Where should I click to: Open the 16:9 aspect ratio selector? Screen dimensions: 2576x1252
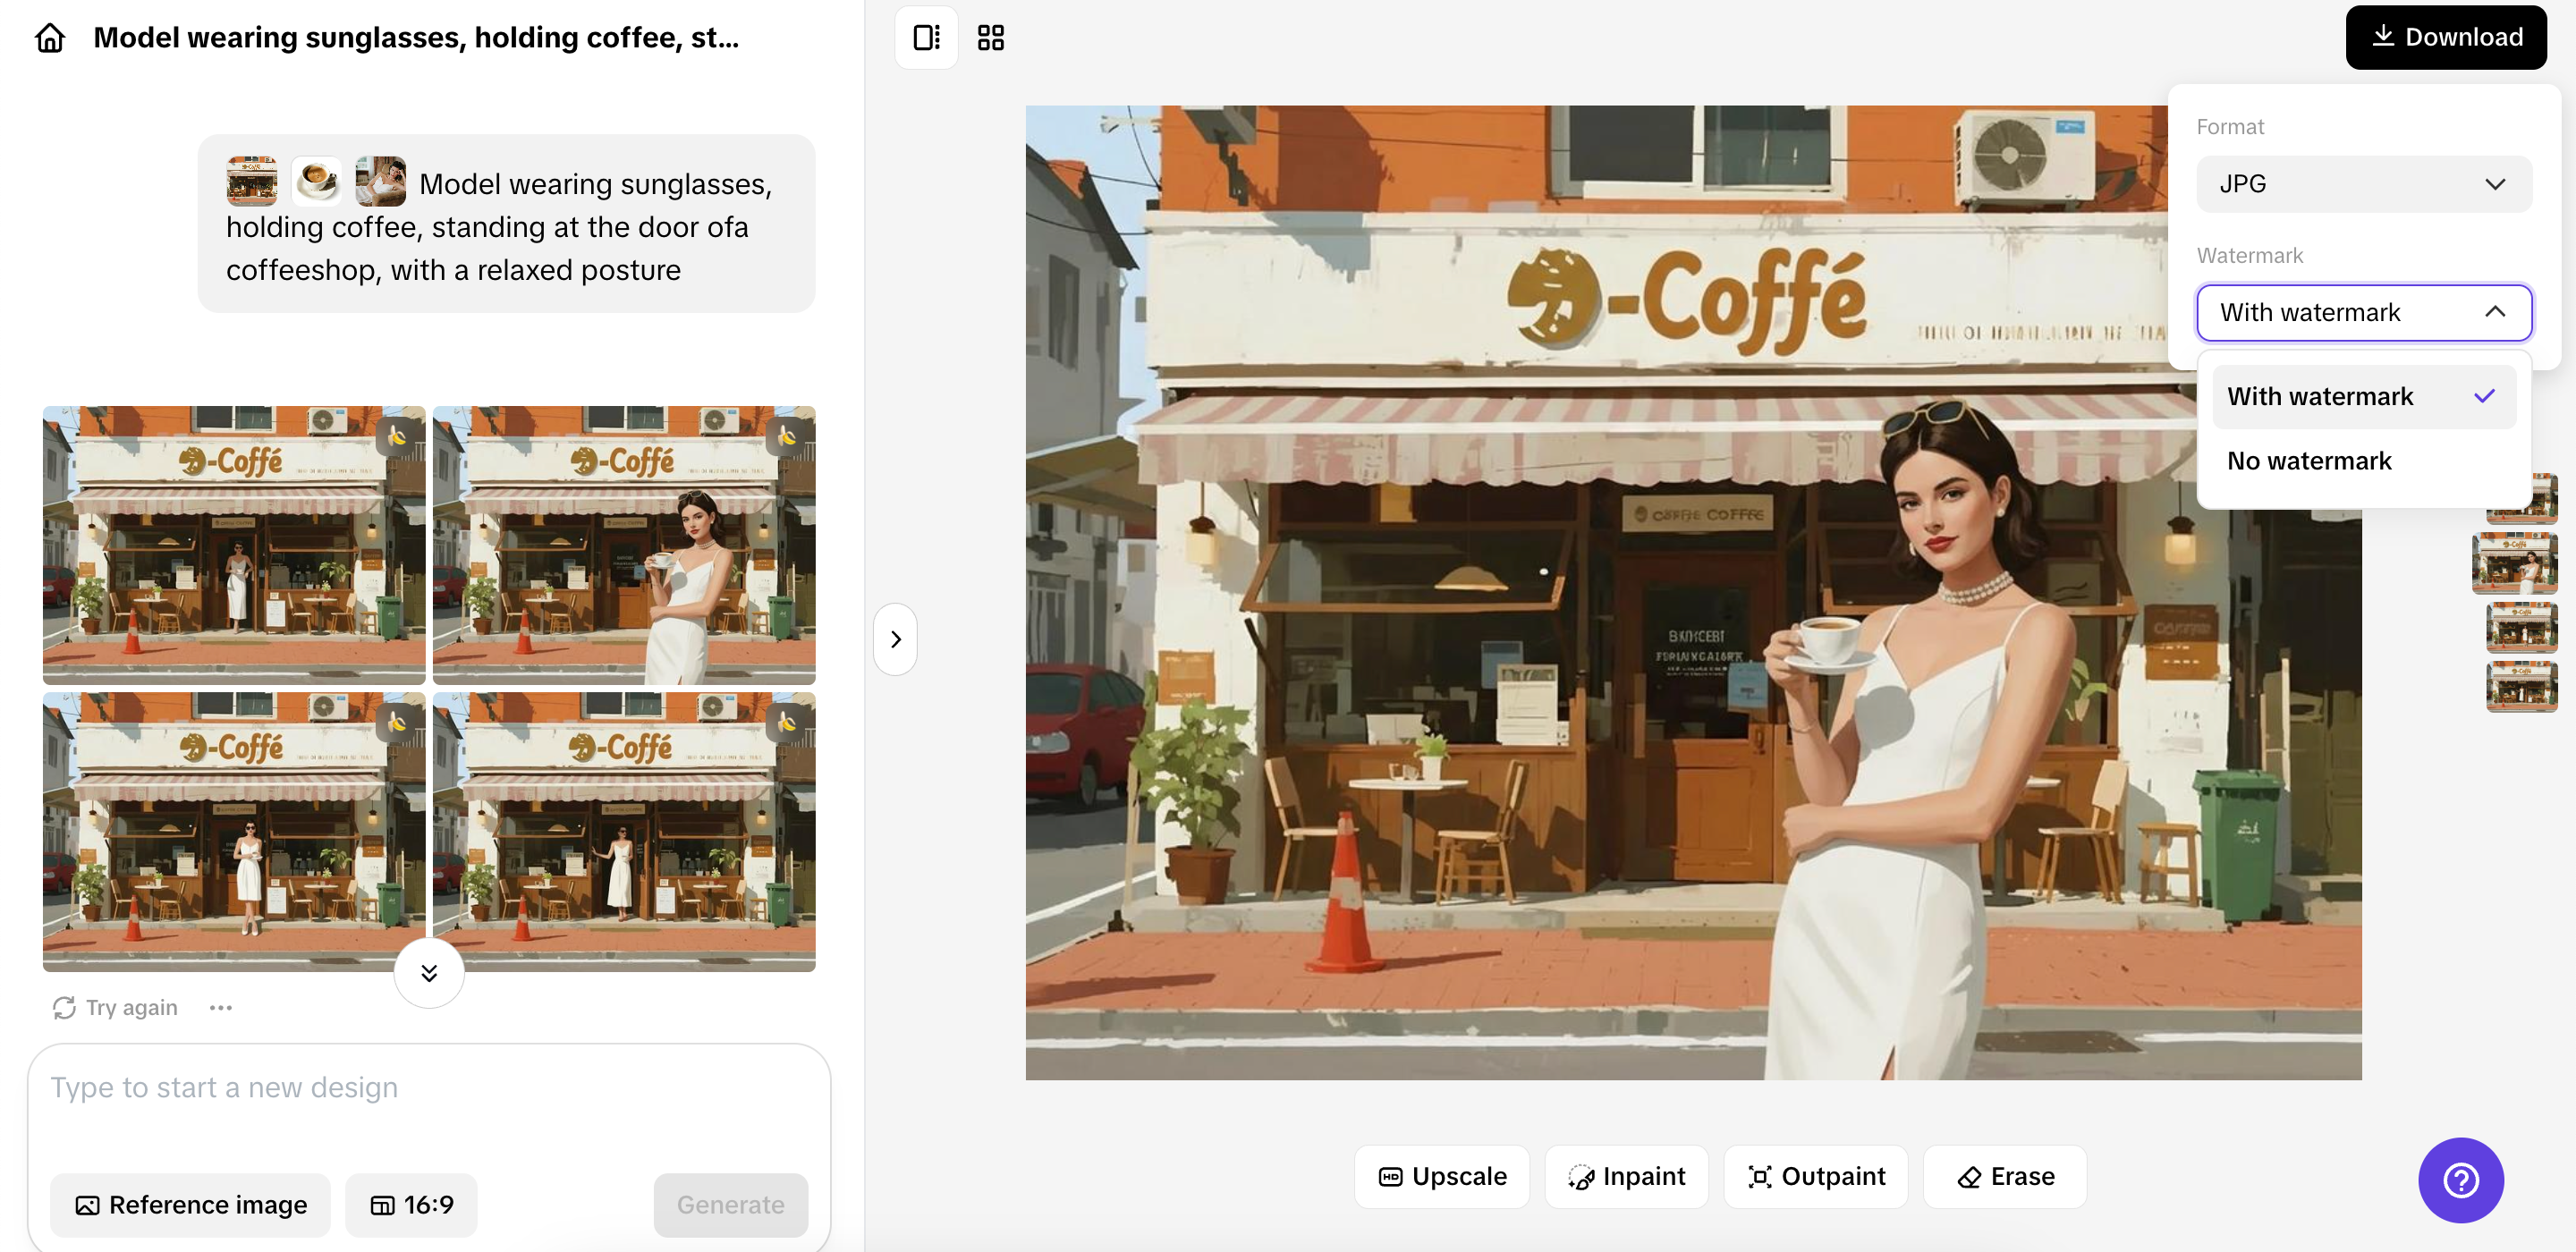pyautogui.click(x=410, y=1205)
